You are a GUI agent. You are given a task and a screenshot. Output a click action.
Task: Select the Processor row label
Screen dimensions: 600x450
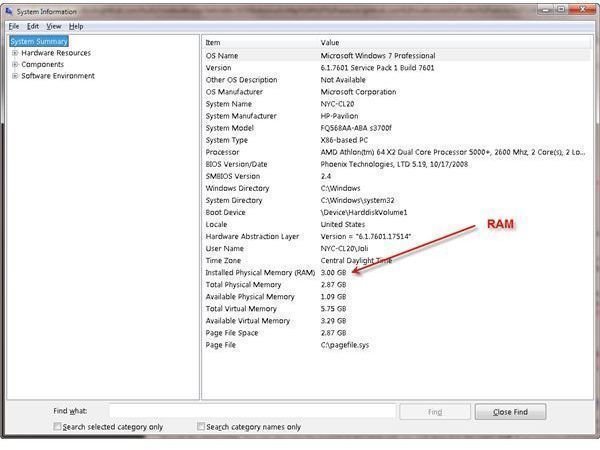(222, 152)
